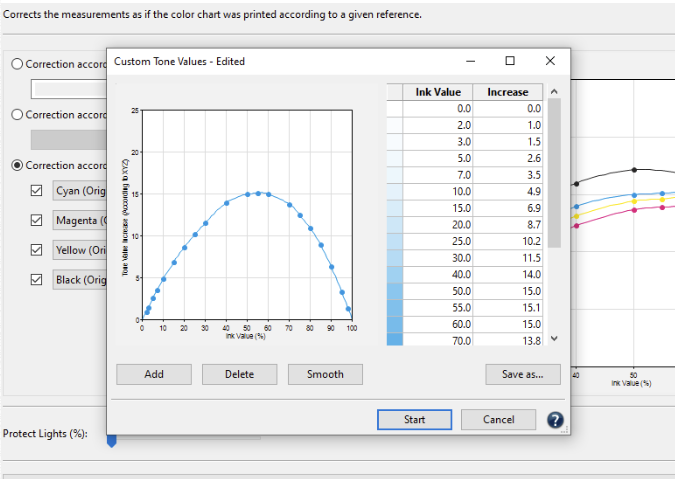Image resolution: width=675 pixels, height=479 pixels.
Task: Click the Start button
Action: 415,420
